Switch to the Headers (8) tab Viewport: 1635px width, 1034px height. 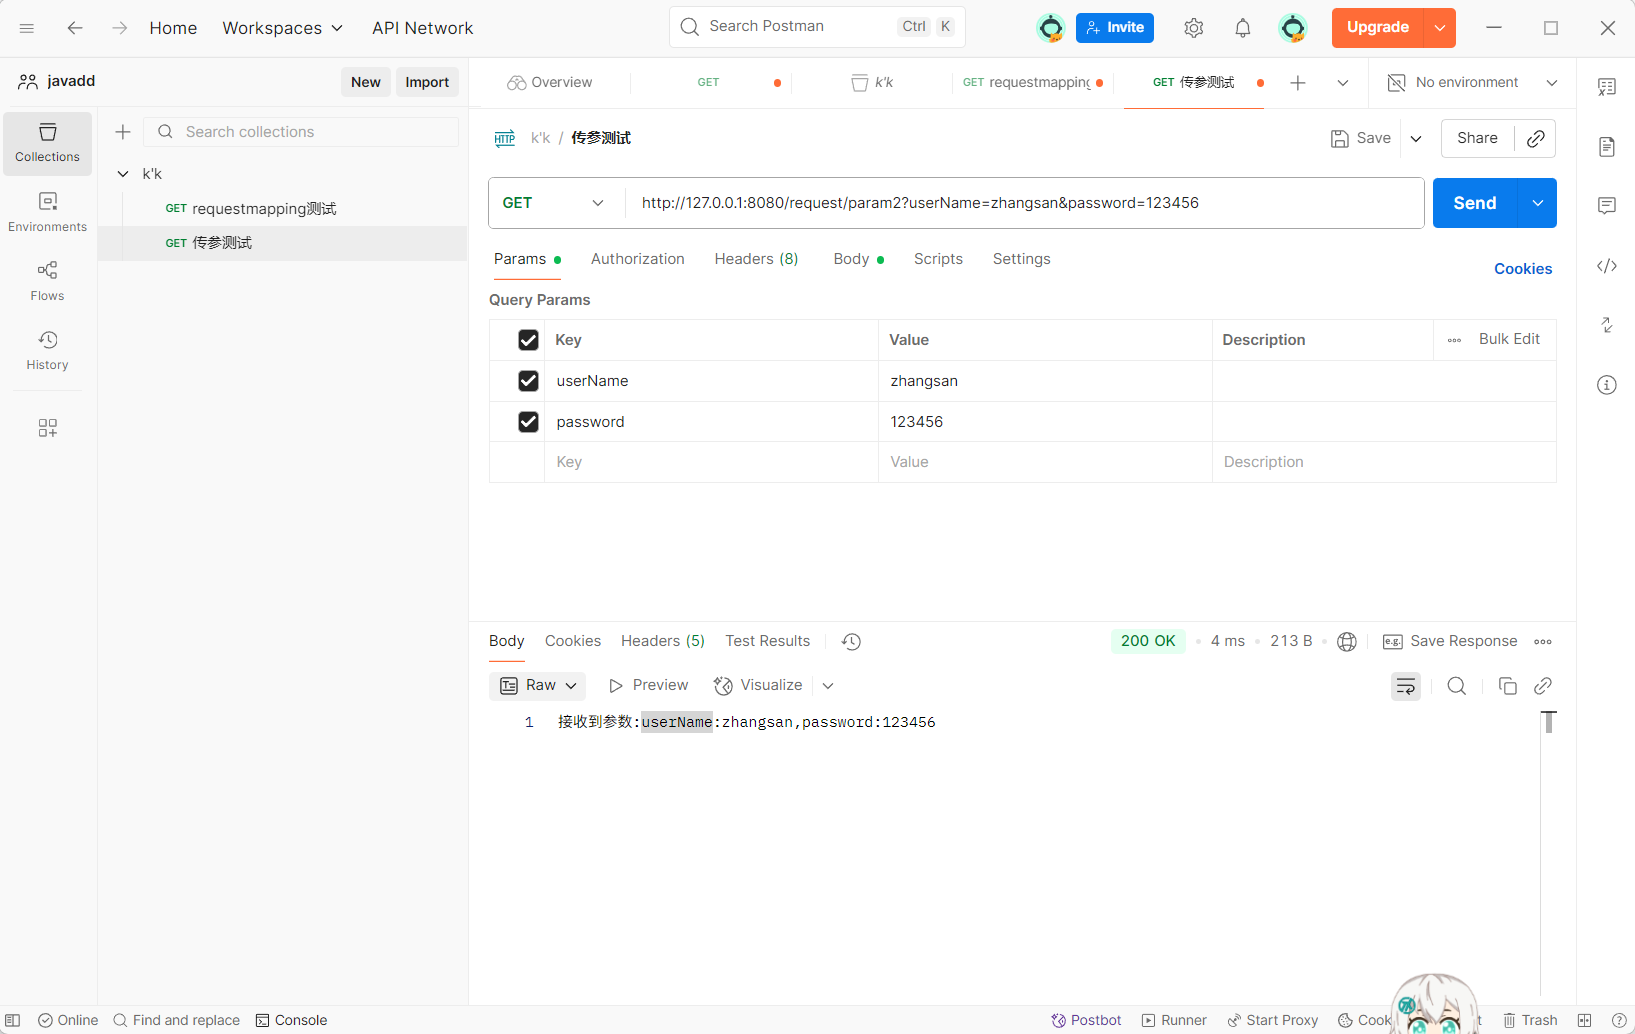(x=756, y=259)
